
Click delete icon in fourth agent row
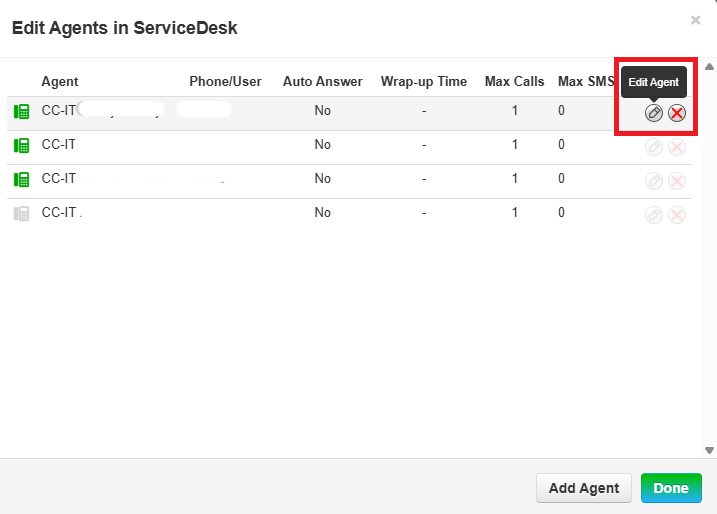(x=677, y=215)
